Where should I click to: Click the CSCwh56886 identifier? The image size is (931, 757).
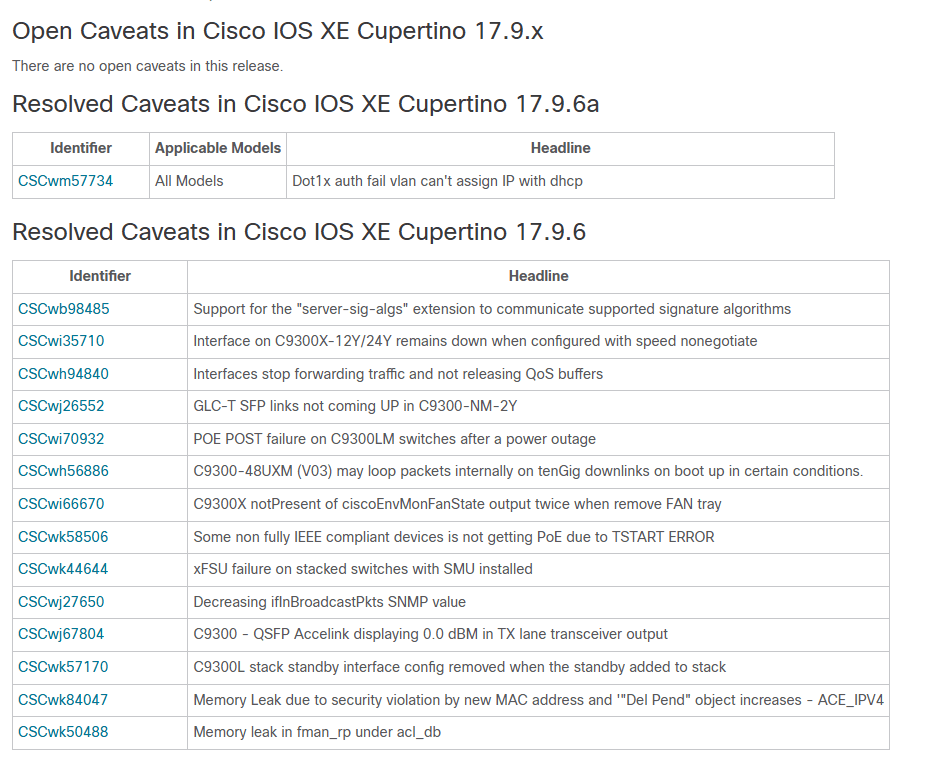point(63,471)
